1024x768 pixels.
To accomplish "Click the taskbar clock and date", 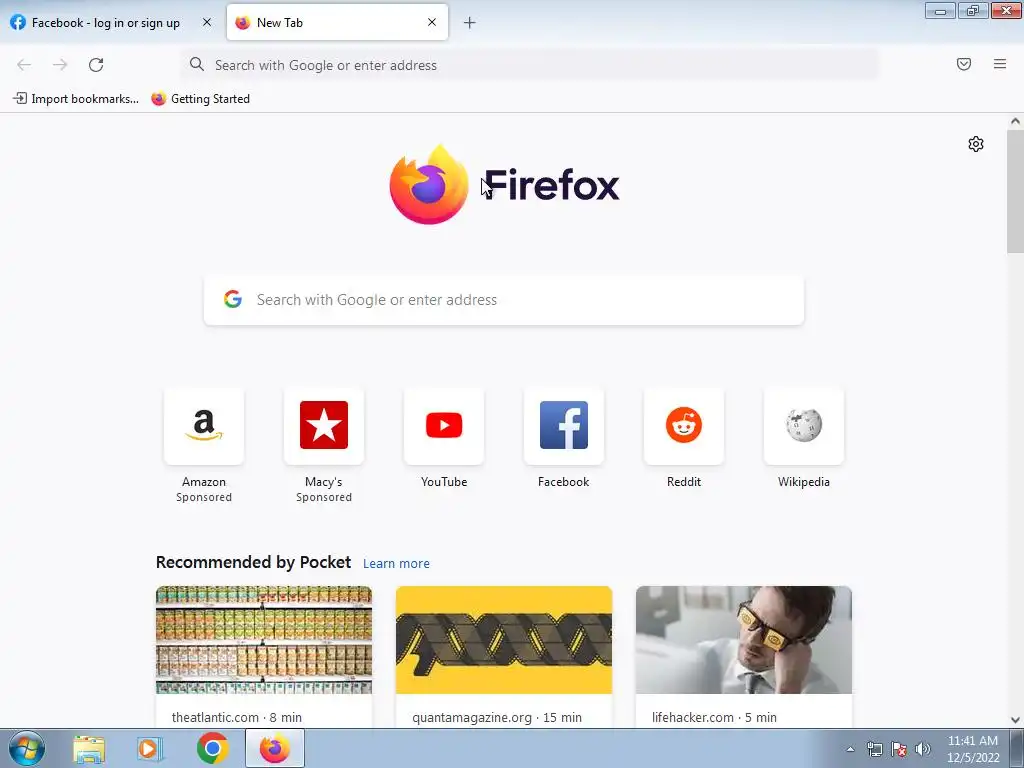I will [973, 749].
